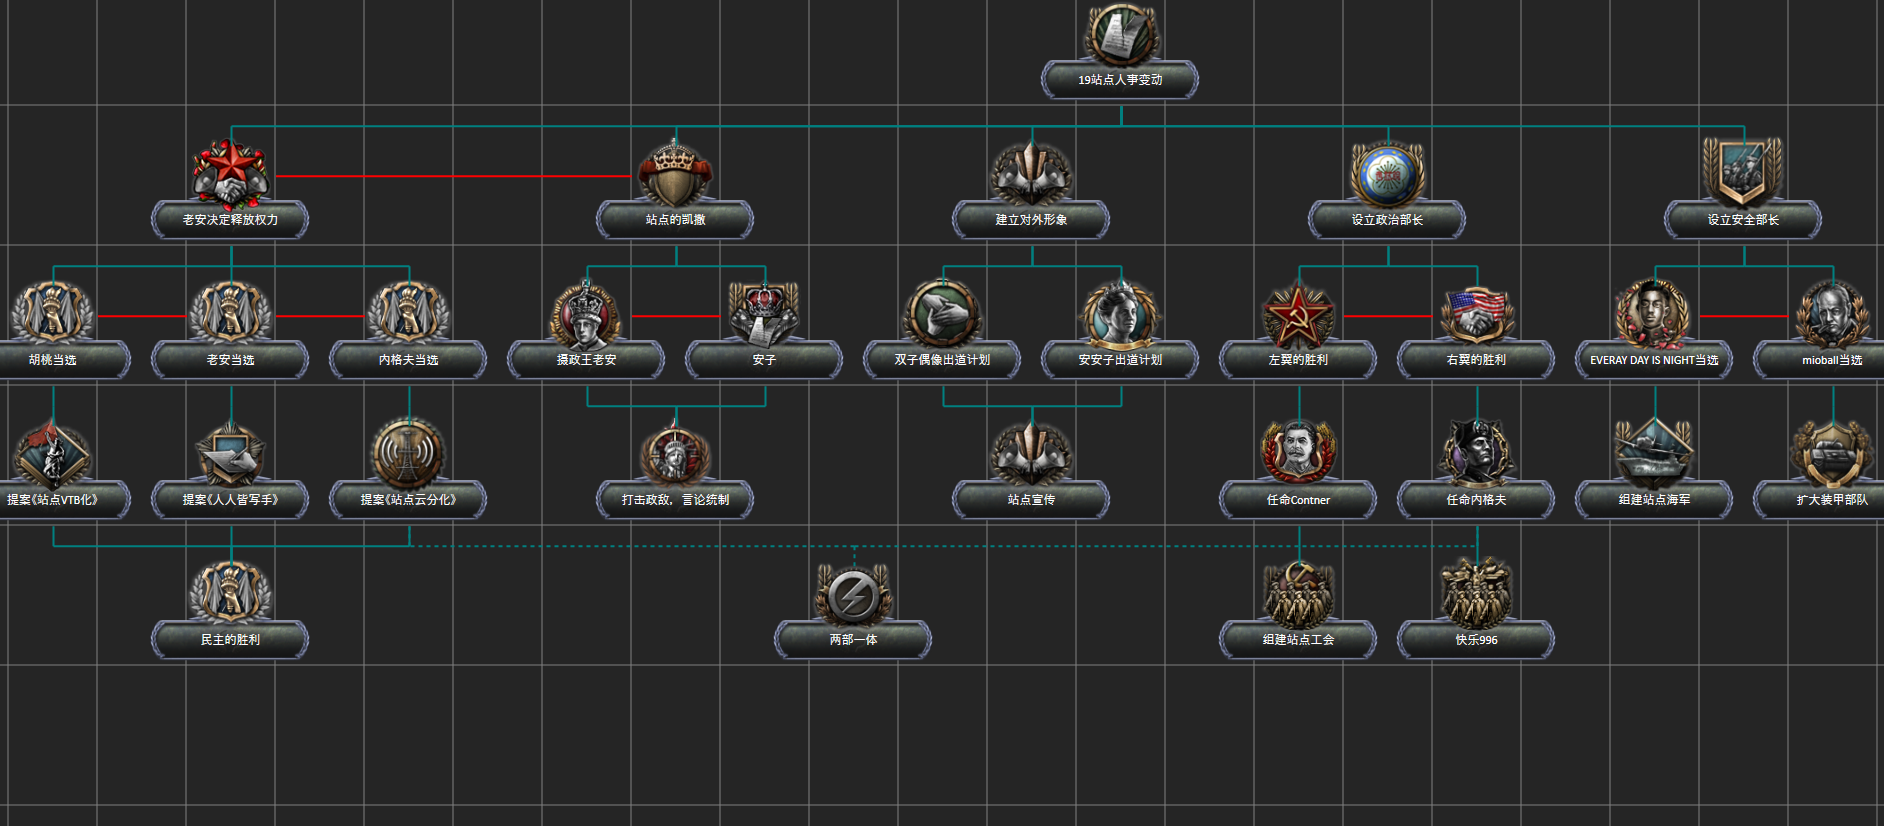The image size is (1884, 826).
Task: Select the 民主的胜利 focus label
Action: (230, 640)
